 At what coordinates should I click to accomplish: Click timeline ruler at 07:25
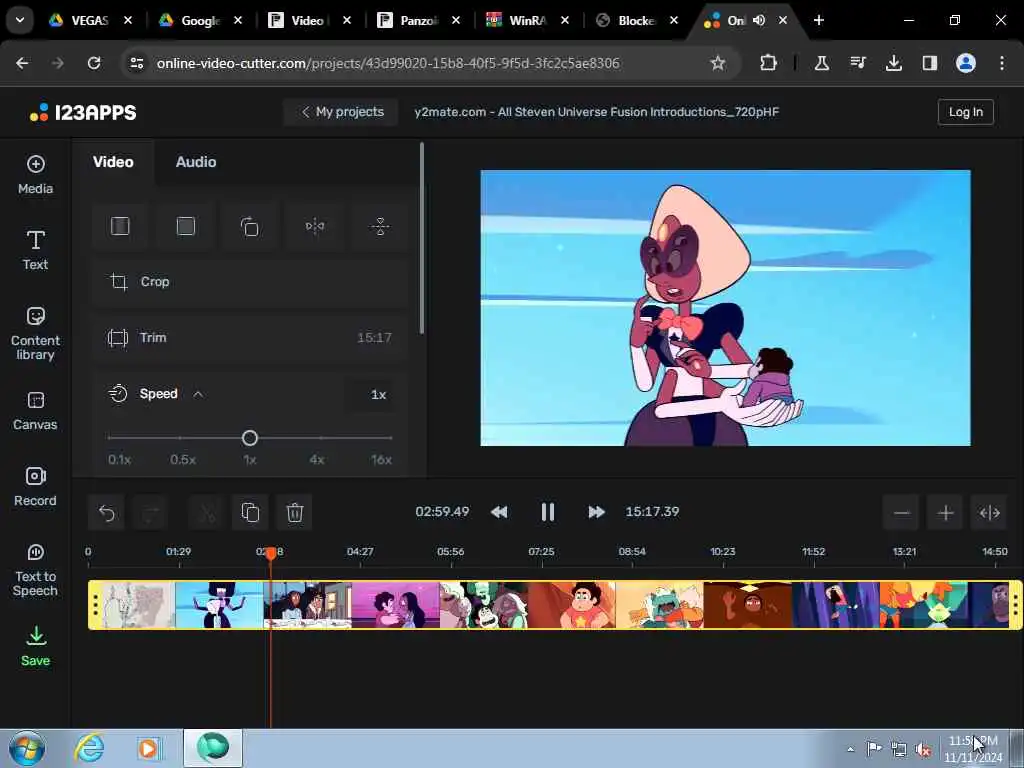point(541,552)
